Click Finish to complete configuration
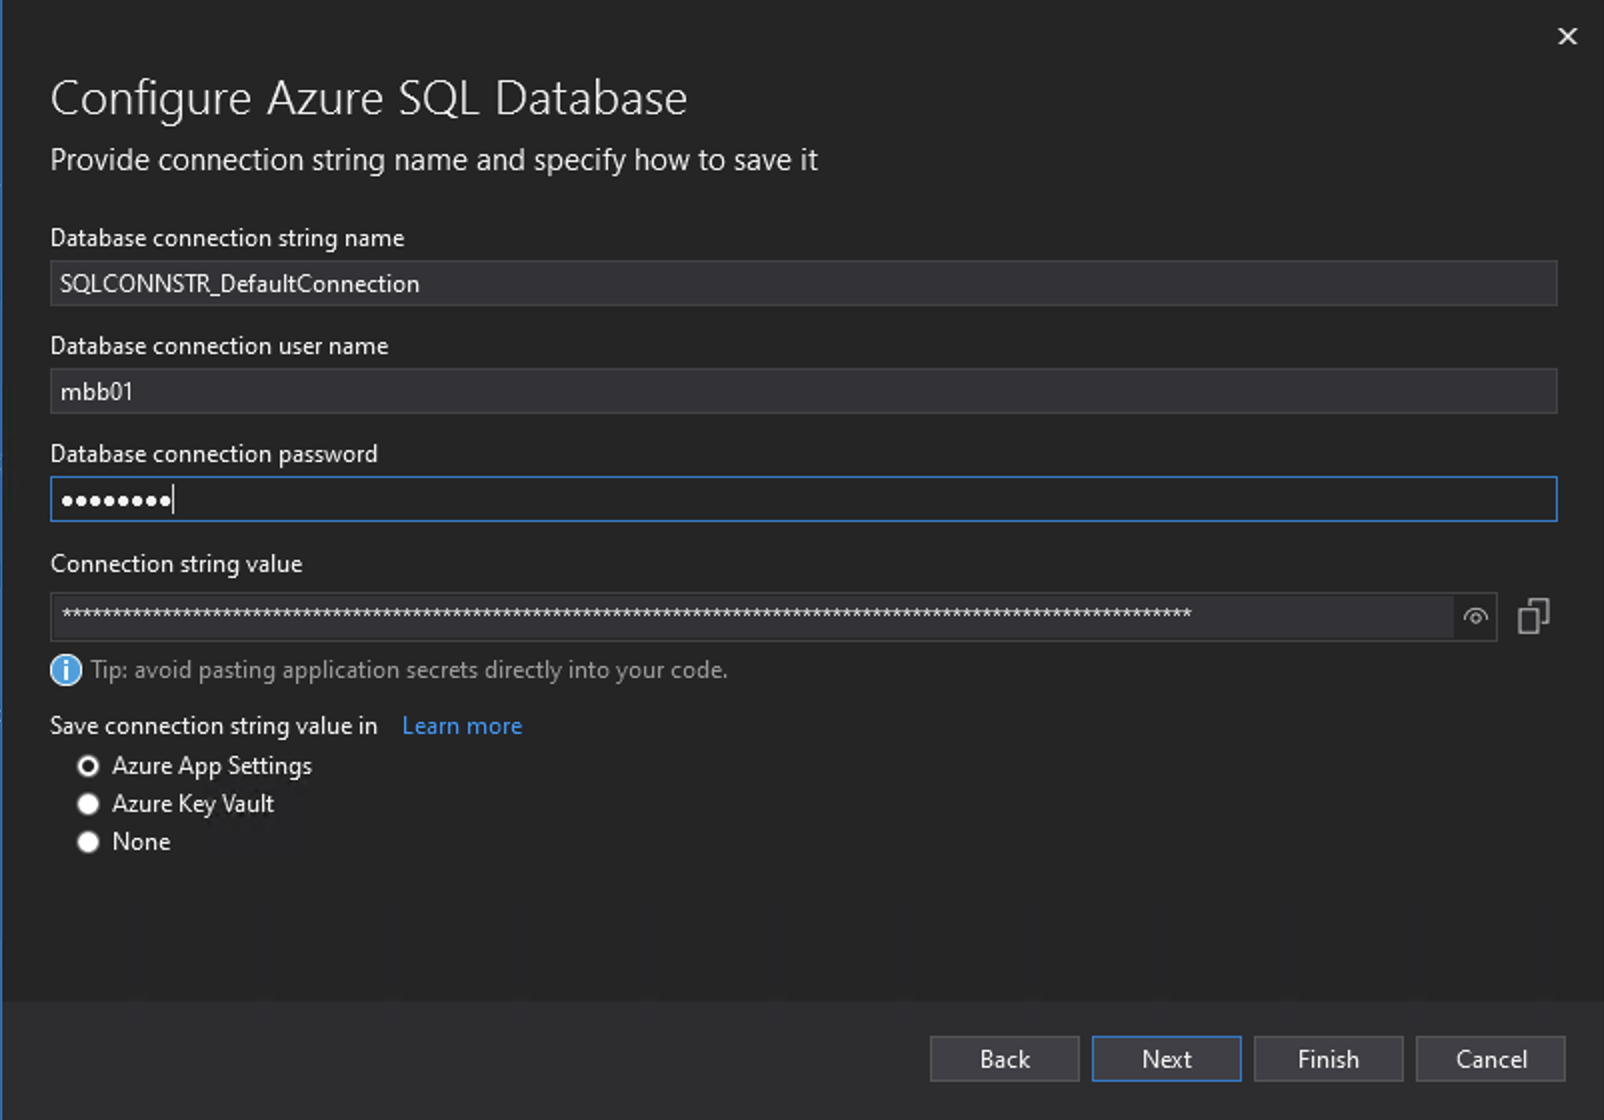The image size is (1604, 1120). point(1327,1058)
